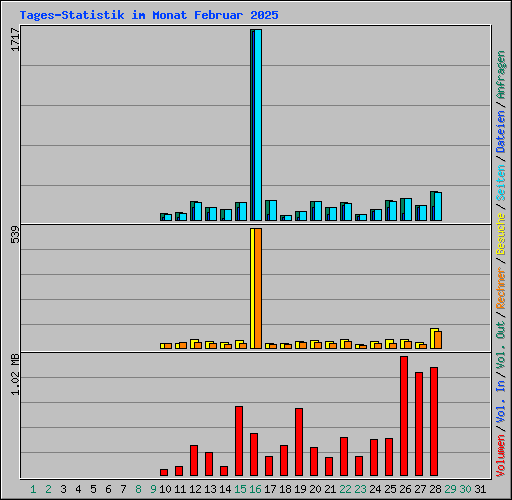Click the 'Volumen' legend label
This screenshot has height=500, width=512.
click(501, 455)
